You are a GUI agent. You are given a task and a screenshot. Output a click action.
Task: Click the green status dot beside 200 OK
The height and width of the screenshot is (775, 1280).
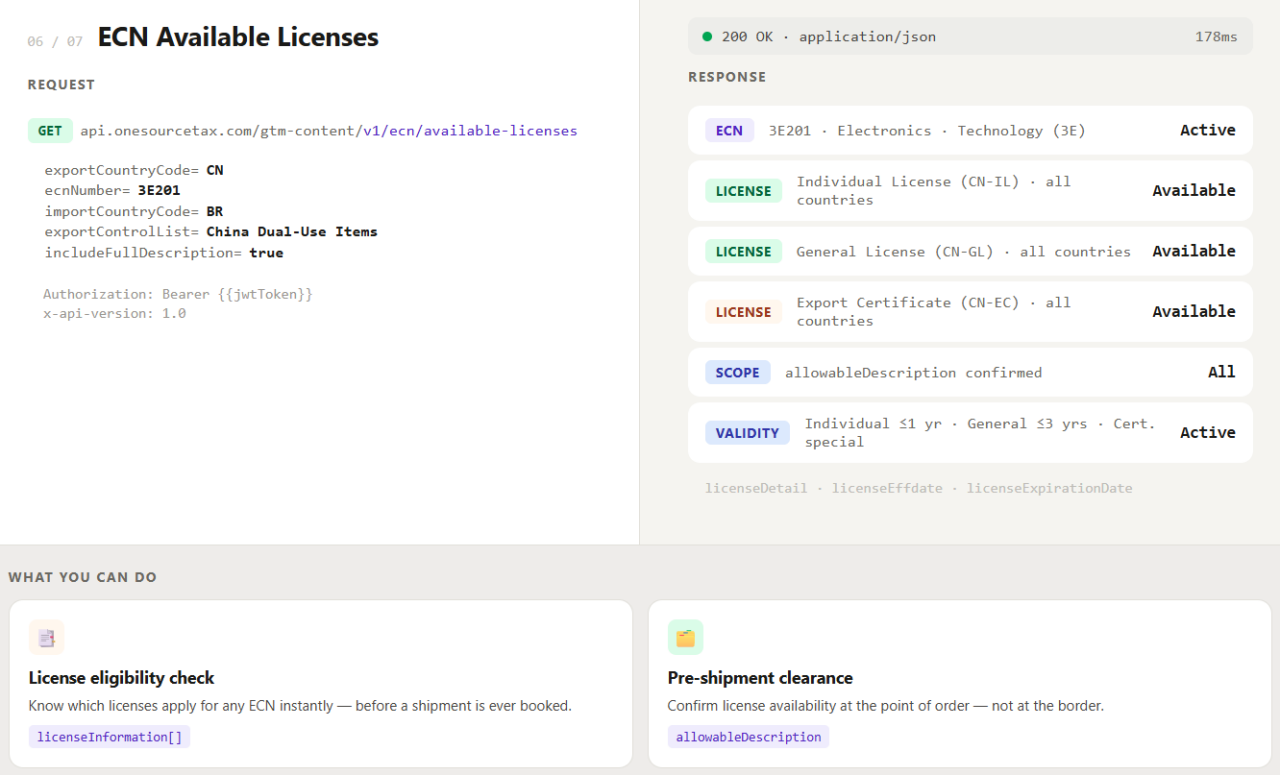pos(707,36)
